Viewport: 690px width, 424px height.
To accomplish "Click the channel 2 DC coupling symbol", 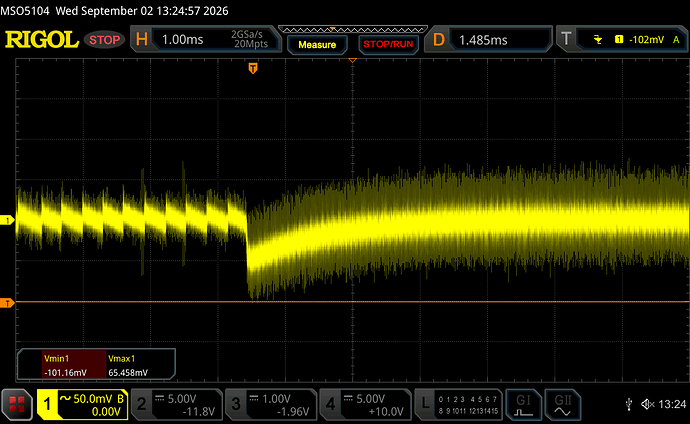I will 159,398.
